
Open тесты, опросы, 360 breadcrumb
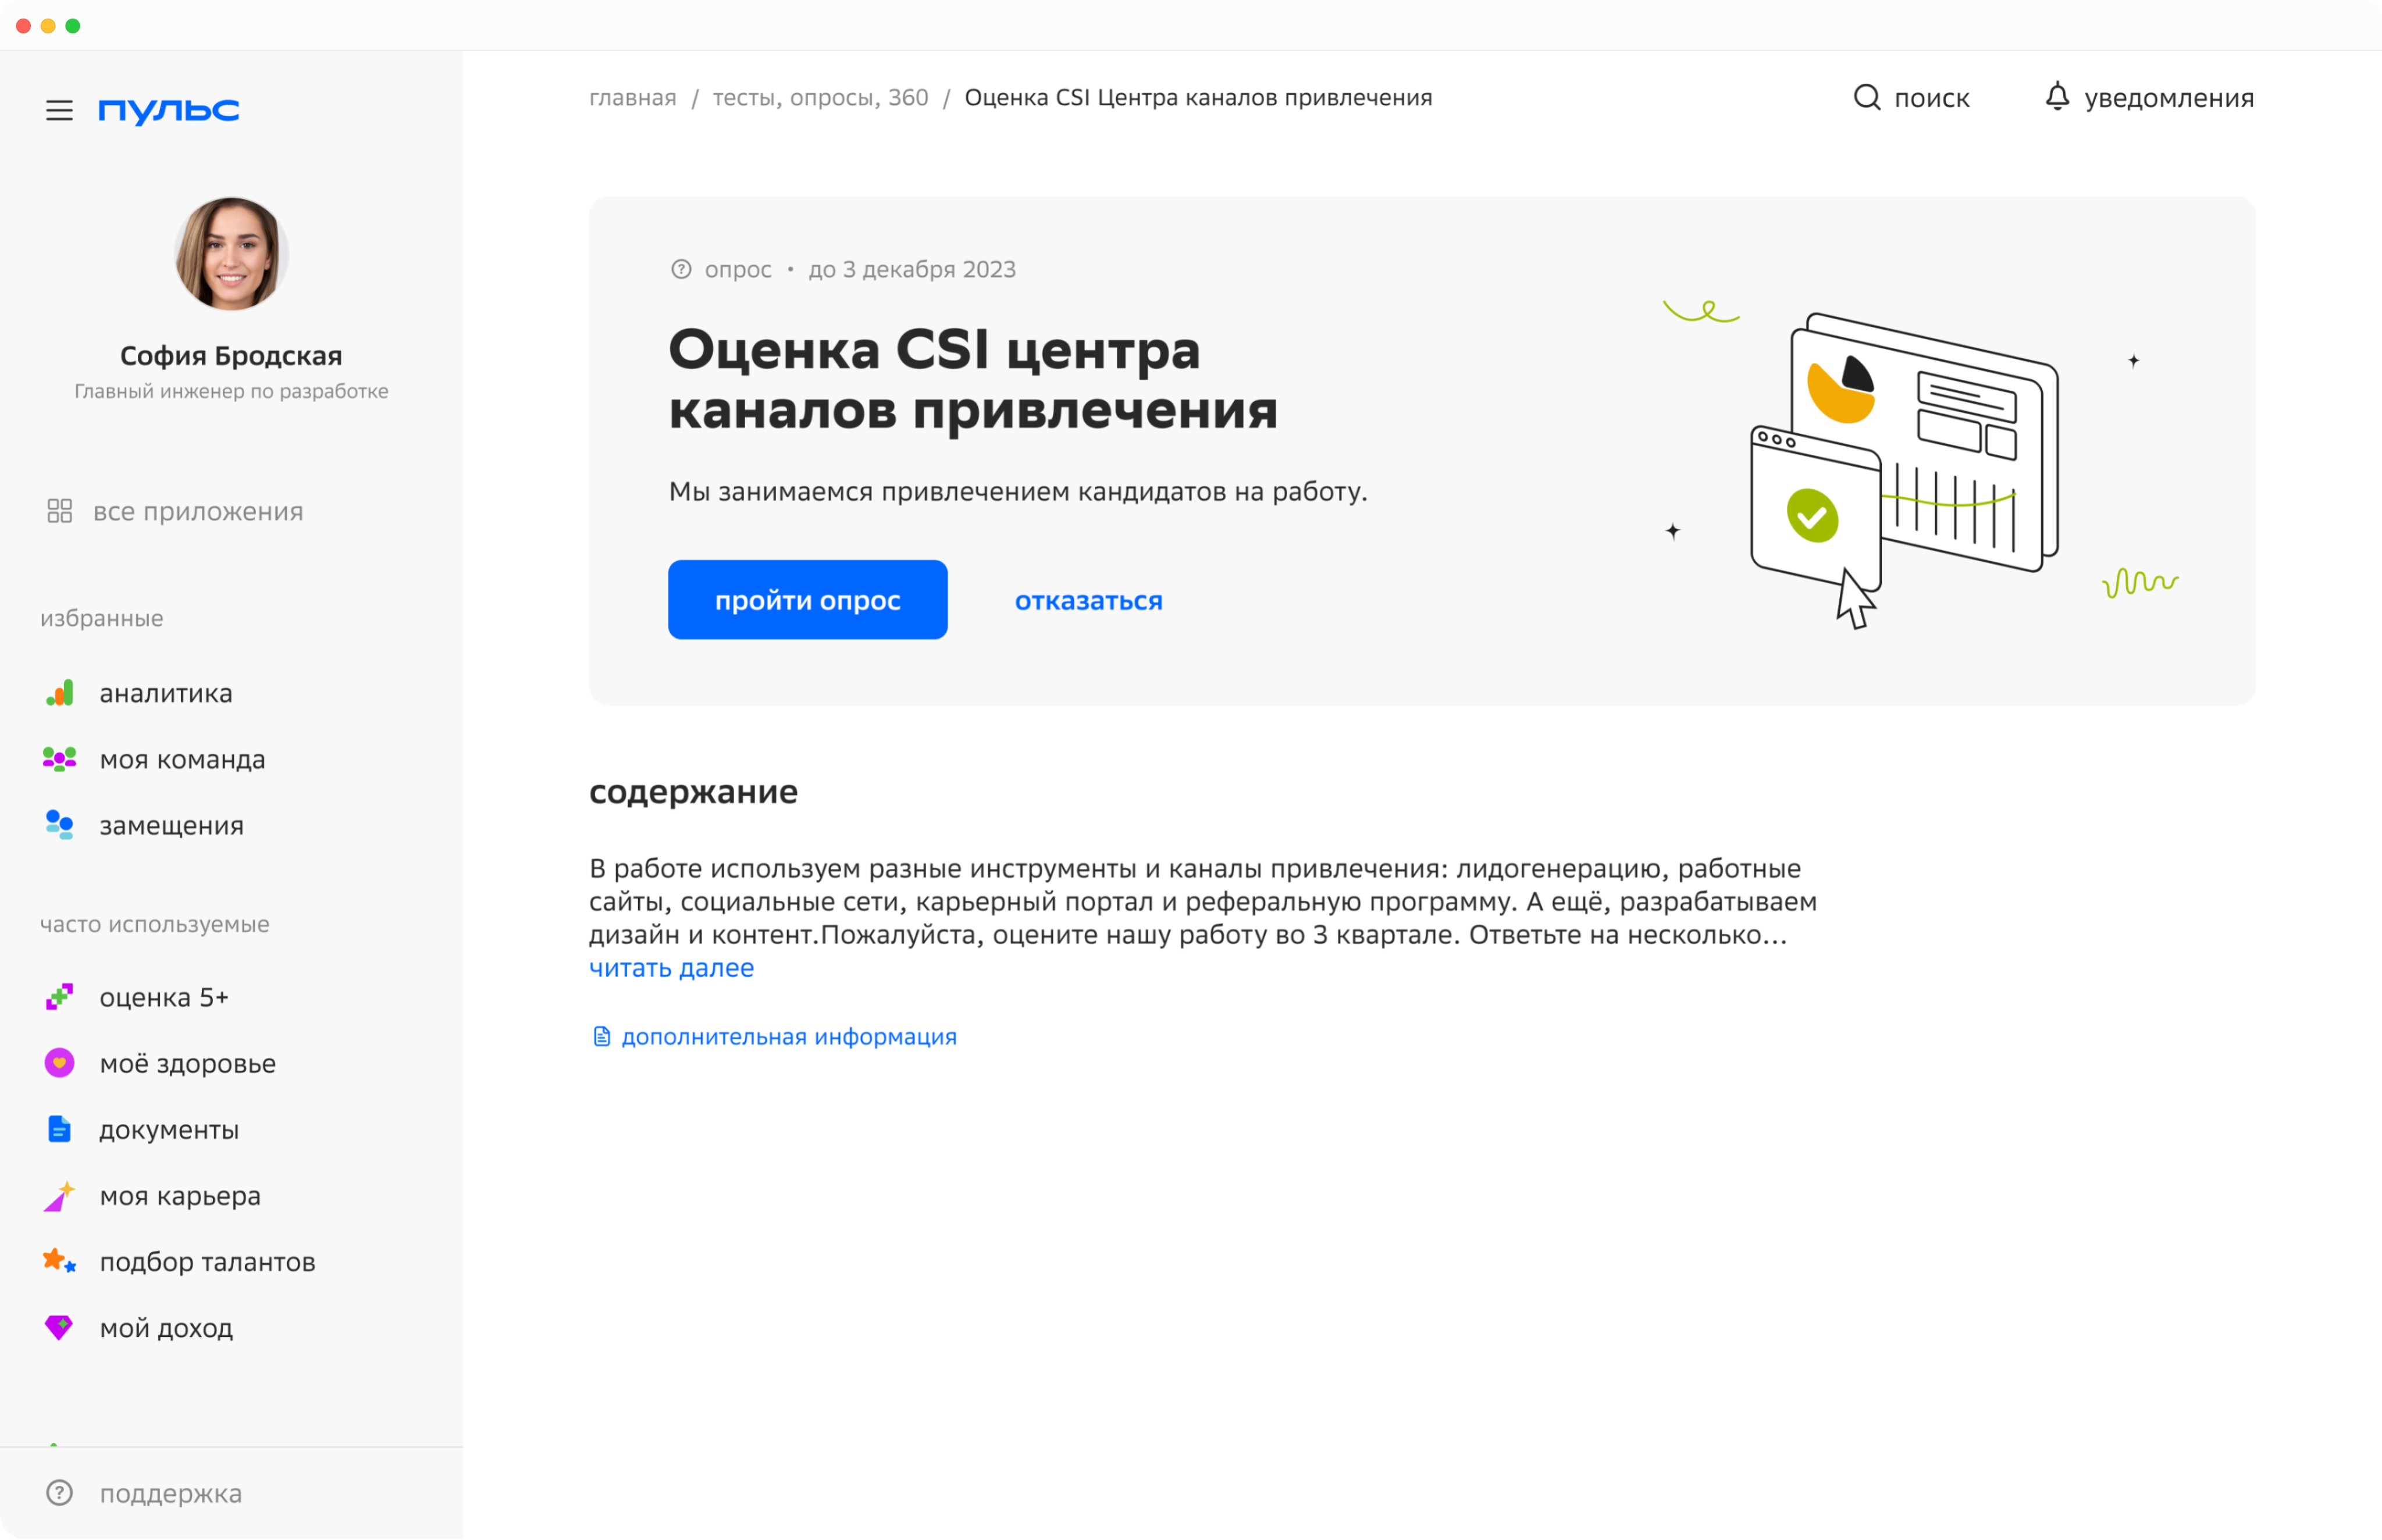820,97
